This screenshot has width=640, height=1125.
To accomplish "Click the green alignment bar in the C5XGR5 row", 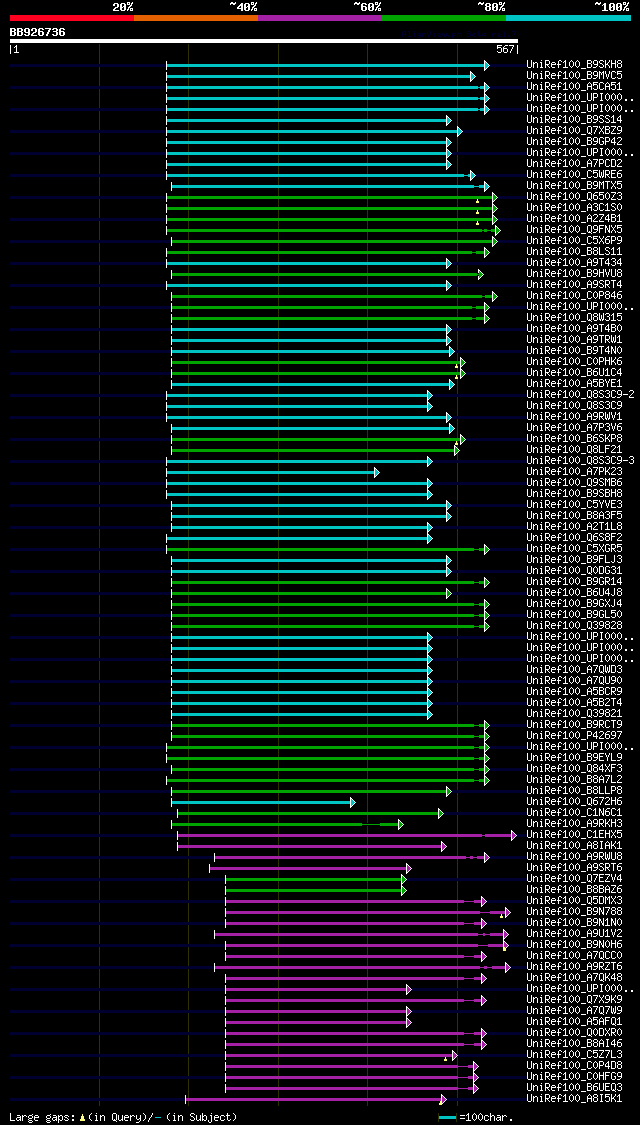I will [328, 549].
